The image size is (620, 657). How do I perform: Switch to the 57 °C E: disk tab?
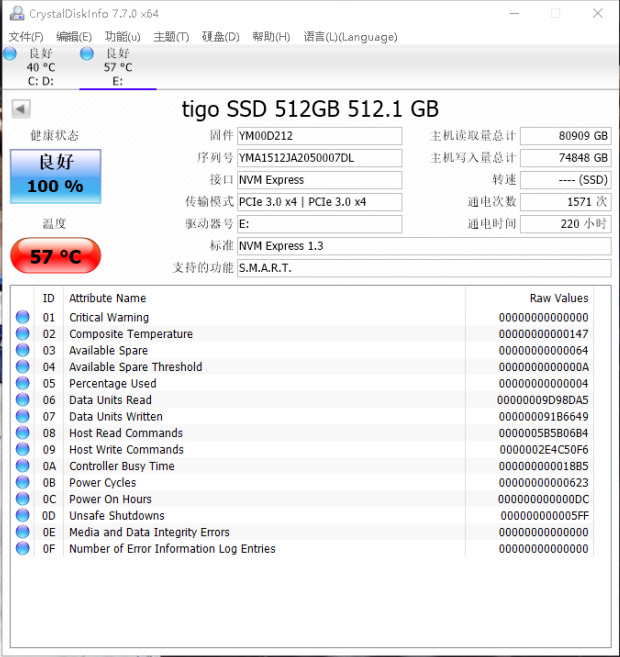click(x=118, y=67)
